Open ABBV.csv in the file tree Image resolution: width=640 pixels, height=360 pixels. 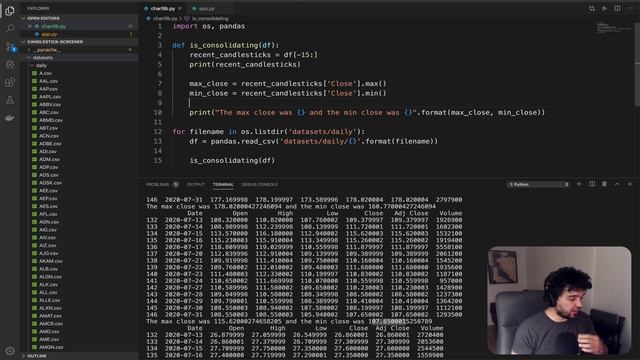50,104
